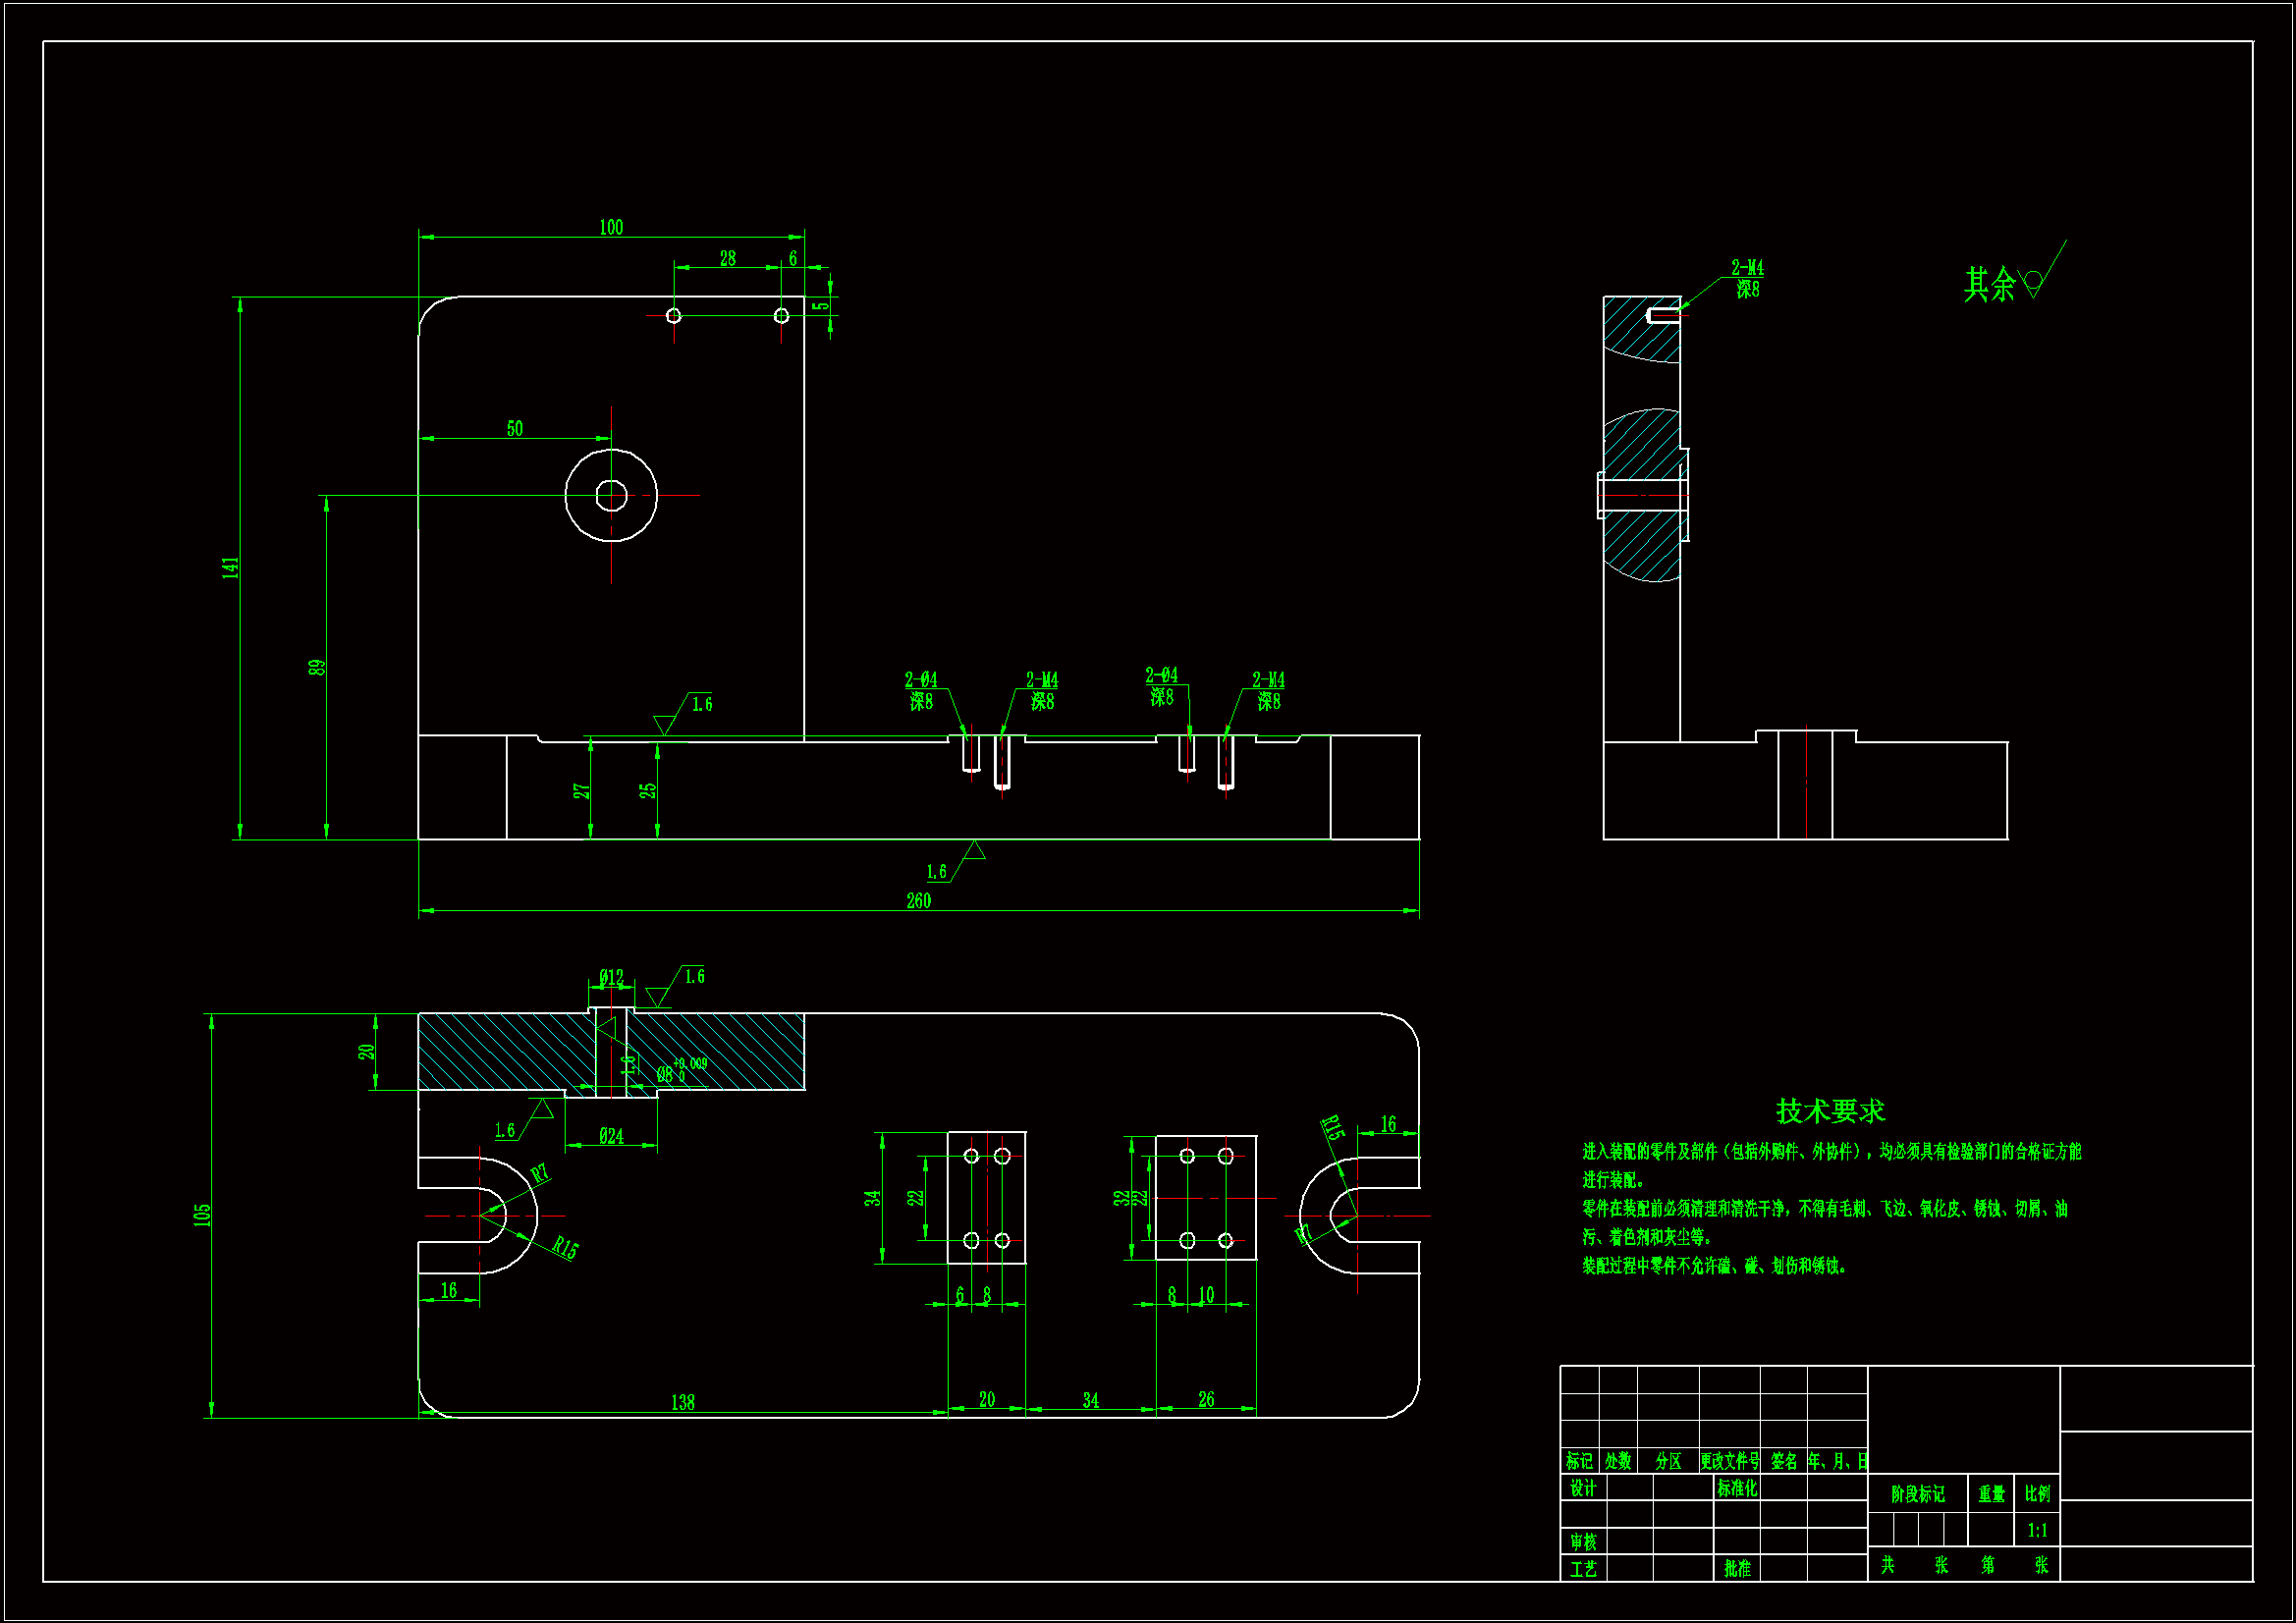The height and width of the screenshot is (1623, 2296).
Task: Select the 50 horizontal dimension text
Action: point(514,428)
